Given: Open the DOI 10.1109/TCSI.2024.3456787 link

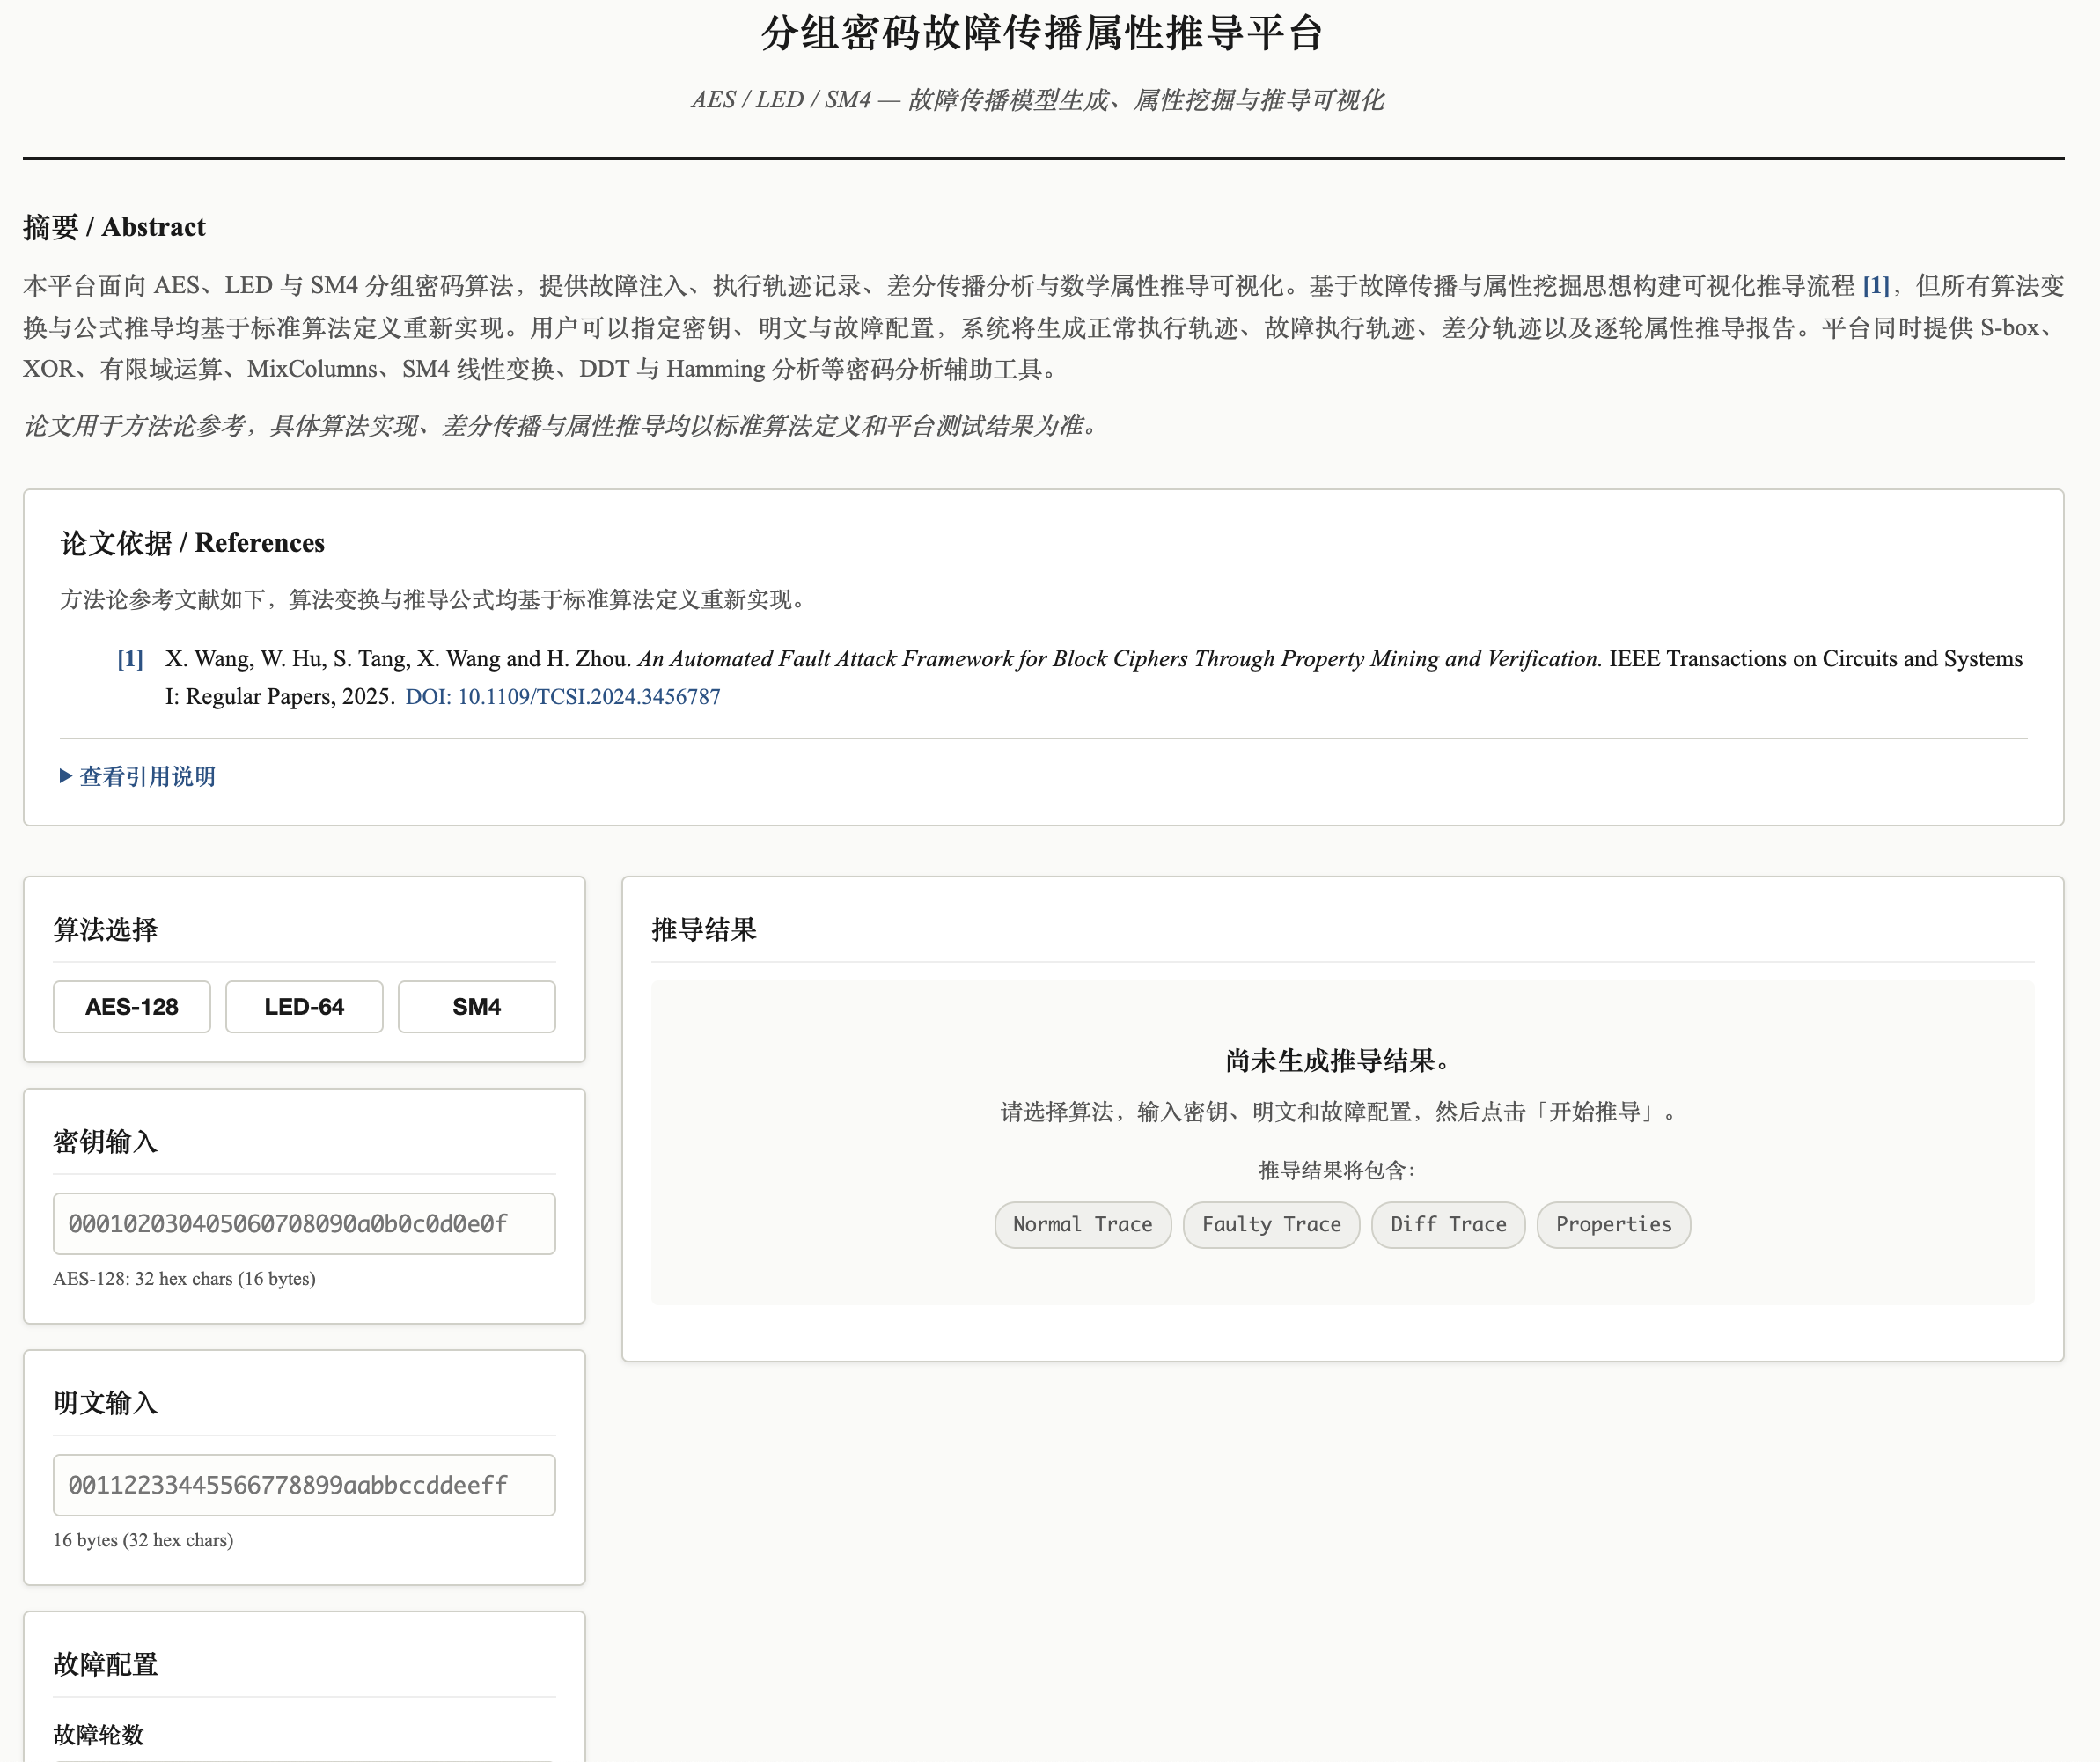Looking at the screenshot, I should pyautogui.click(x=562, y=696).
